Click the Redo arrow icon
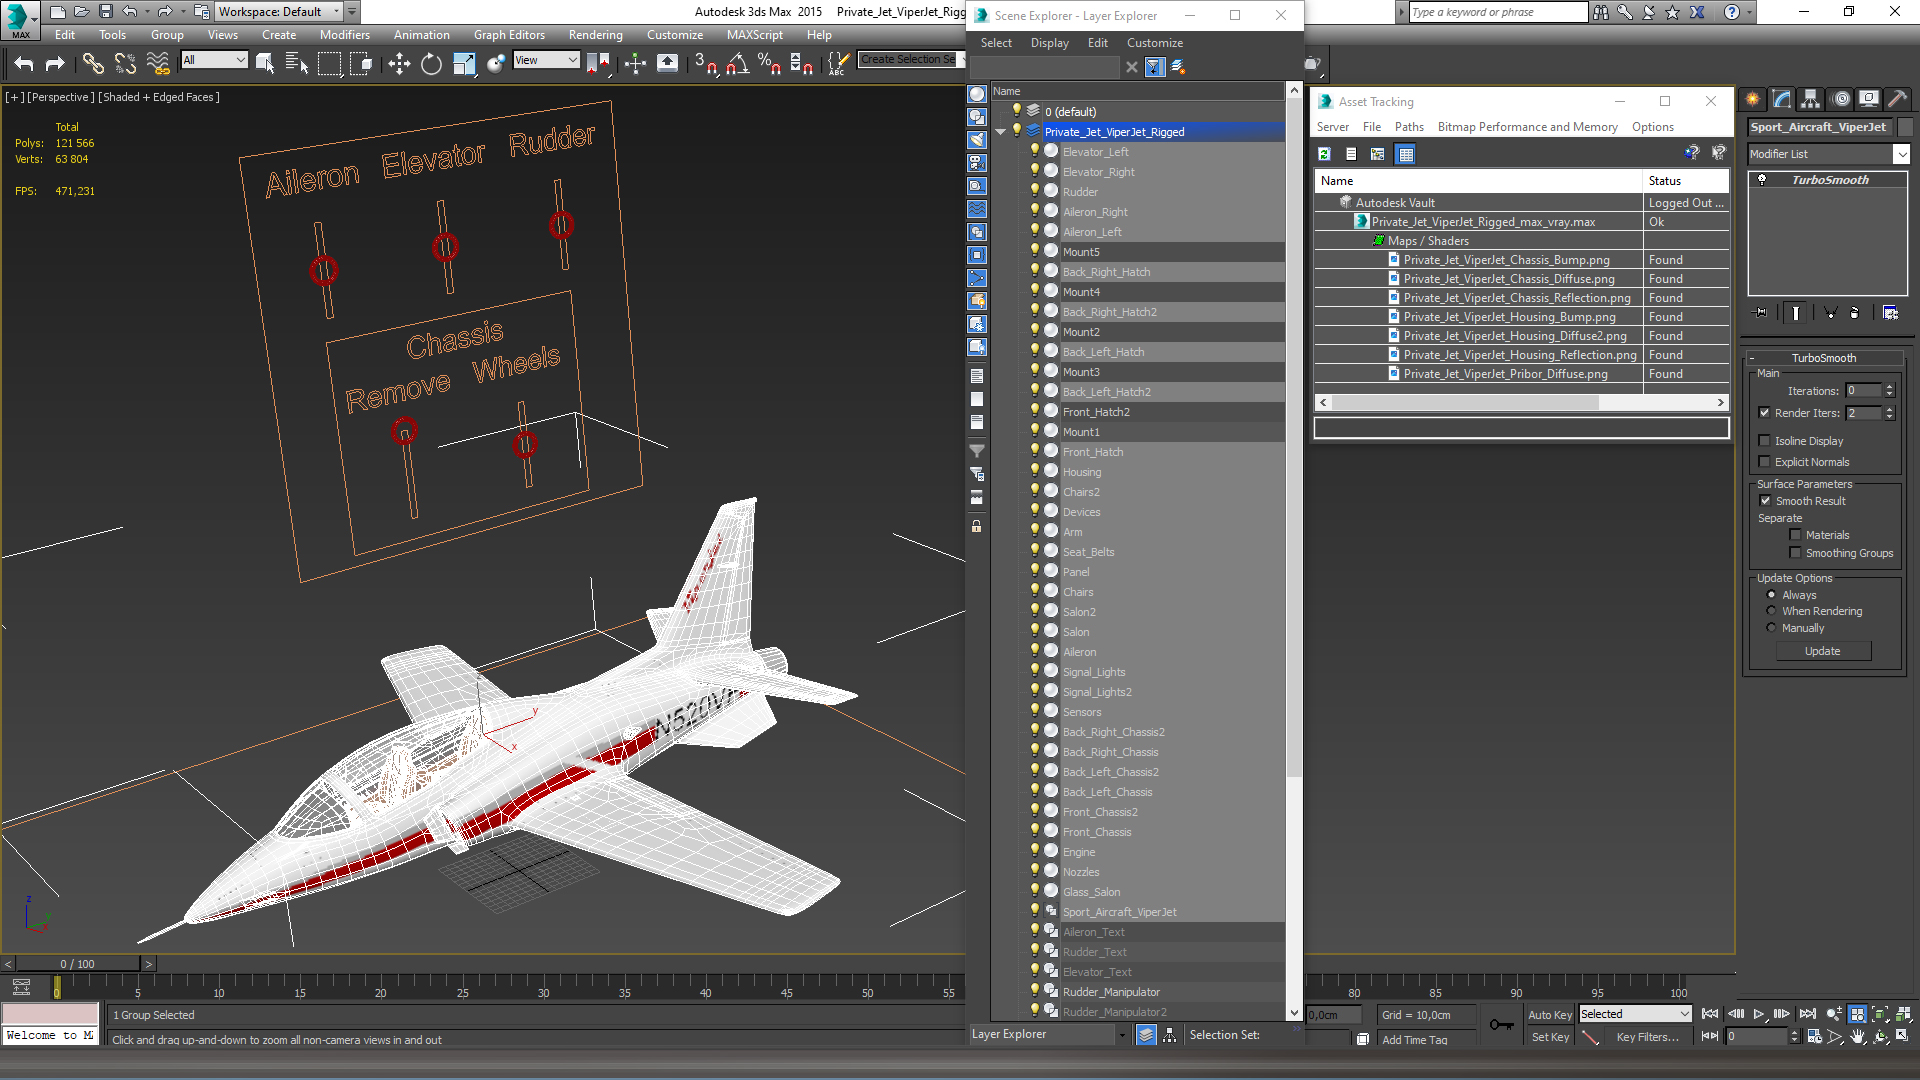The height and width of the screenshot is (1080, 1920). point(55,64)
